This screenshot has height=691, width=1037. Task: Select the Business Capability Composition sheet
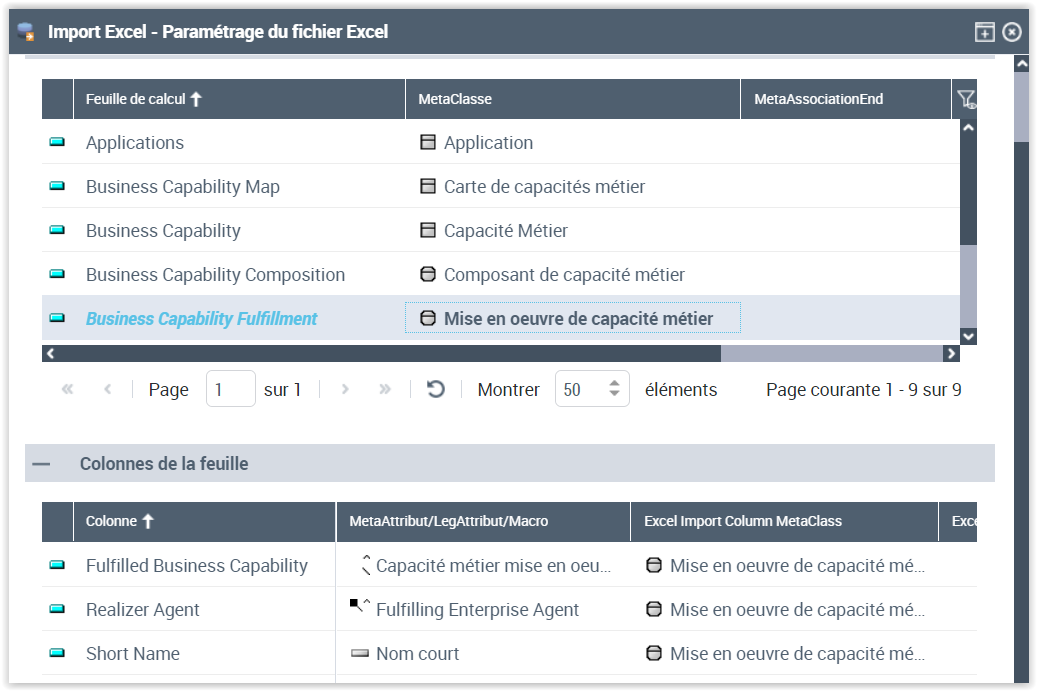[x=215, y=274]
